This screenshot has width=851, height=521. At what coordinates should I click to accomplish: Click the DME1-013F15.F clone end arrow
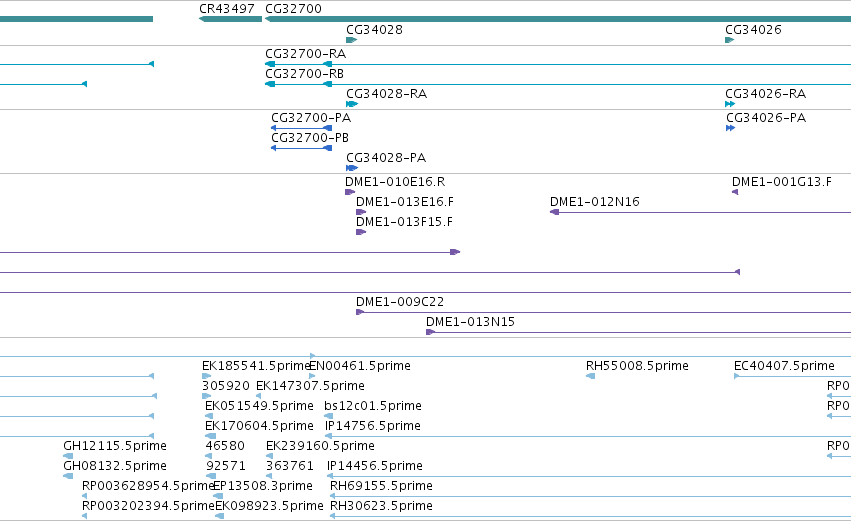[361, 232]
